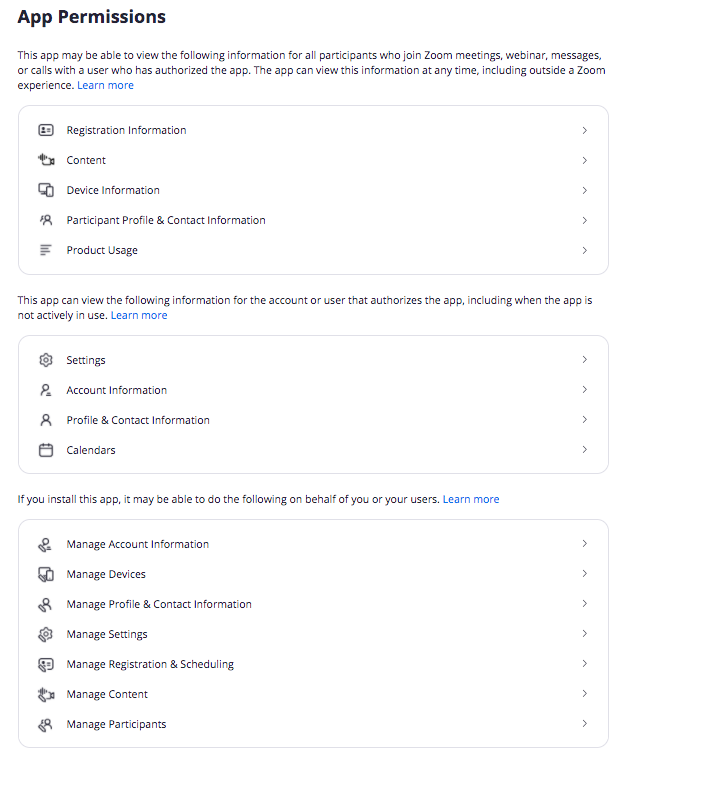Open Learn more link after 'actively in use'

tap(139, 315)
